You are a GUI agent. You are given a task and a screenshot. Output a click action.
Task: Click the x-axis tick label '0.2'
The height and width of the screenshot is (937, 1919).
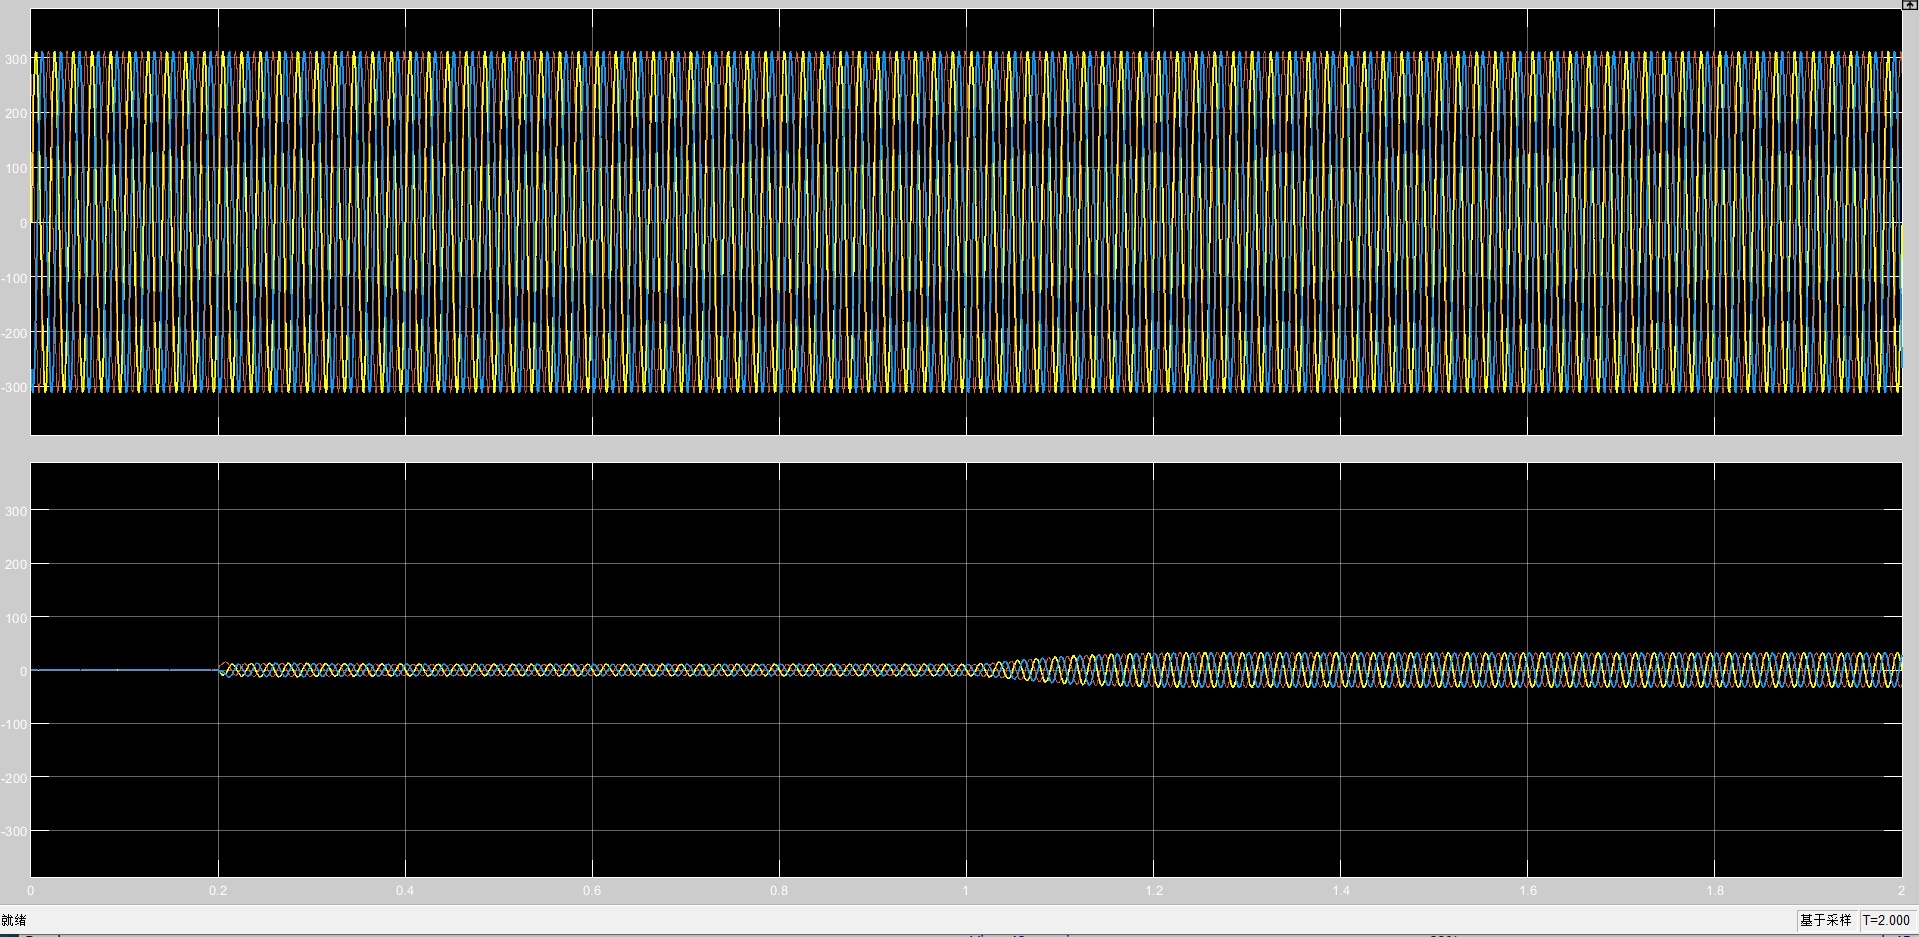click(x=218, y=890)
